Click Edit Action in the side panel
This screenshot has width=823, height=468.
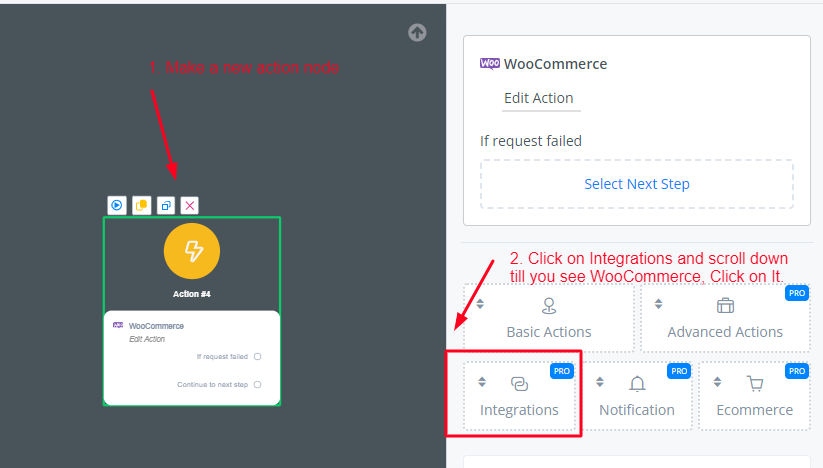pyautogui.click(x=539, y=98)
